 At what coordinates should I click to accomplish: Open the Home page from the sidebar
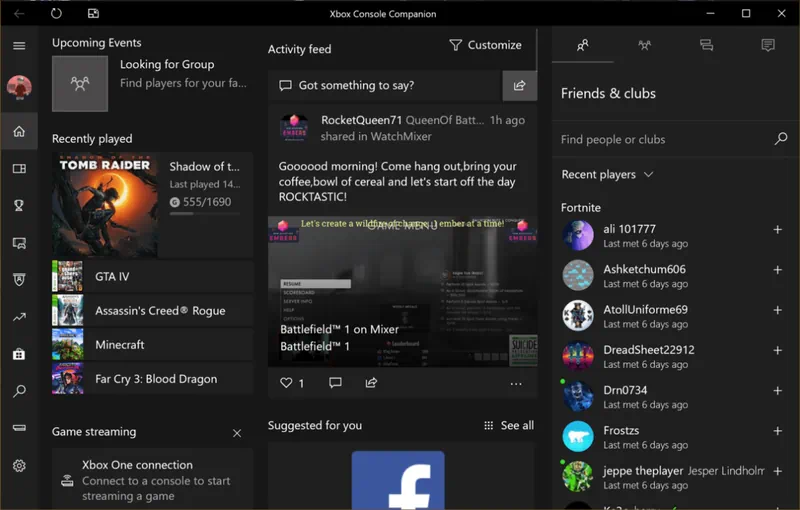[19, 132]
